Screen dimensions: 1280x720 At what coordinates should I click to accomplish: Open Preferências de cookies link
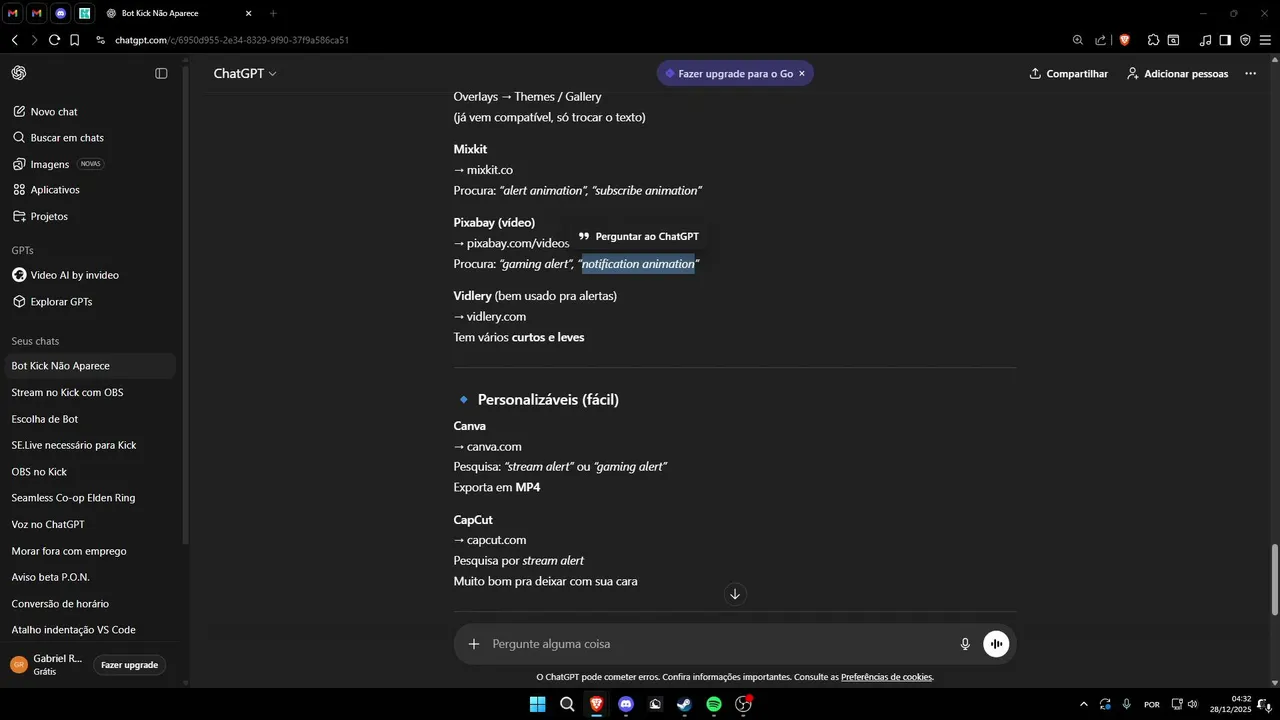coord(887,677)
